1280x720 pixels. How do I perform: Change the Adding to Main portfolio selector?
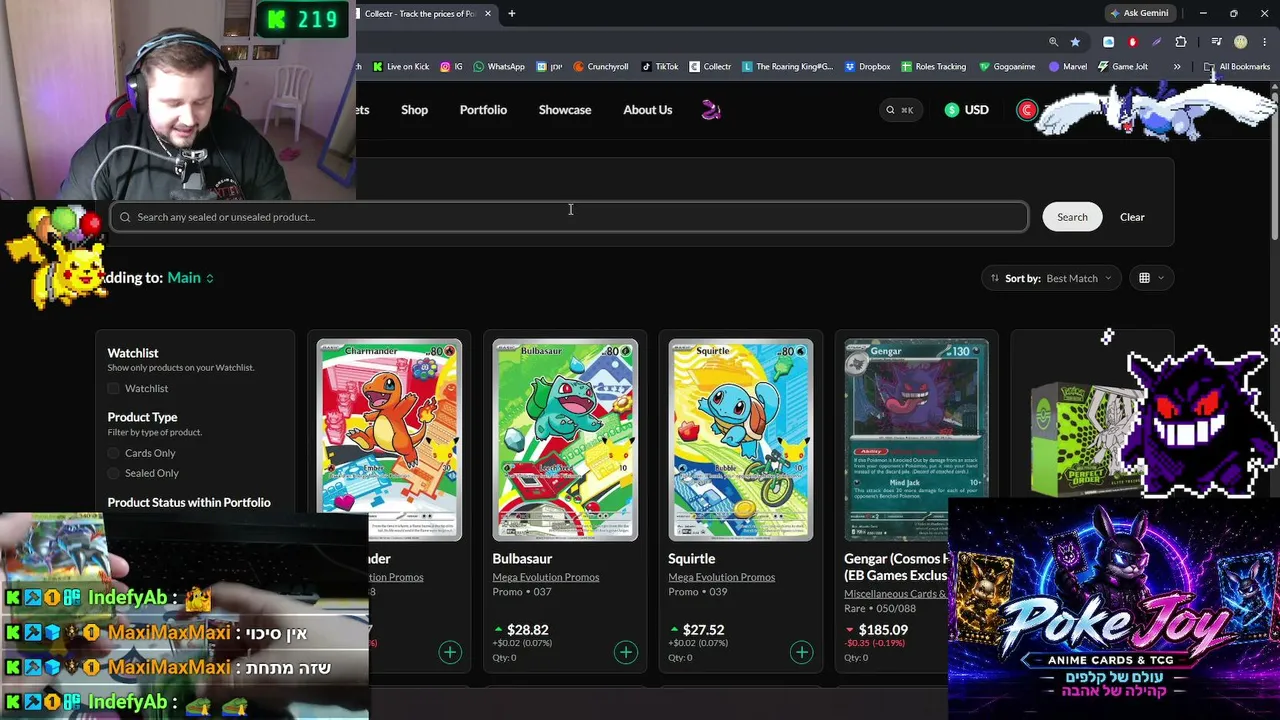(x=190, y=278)
